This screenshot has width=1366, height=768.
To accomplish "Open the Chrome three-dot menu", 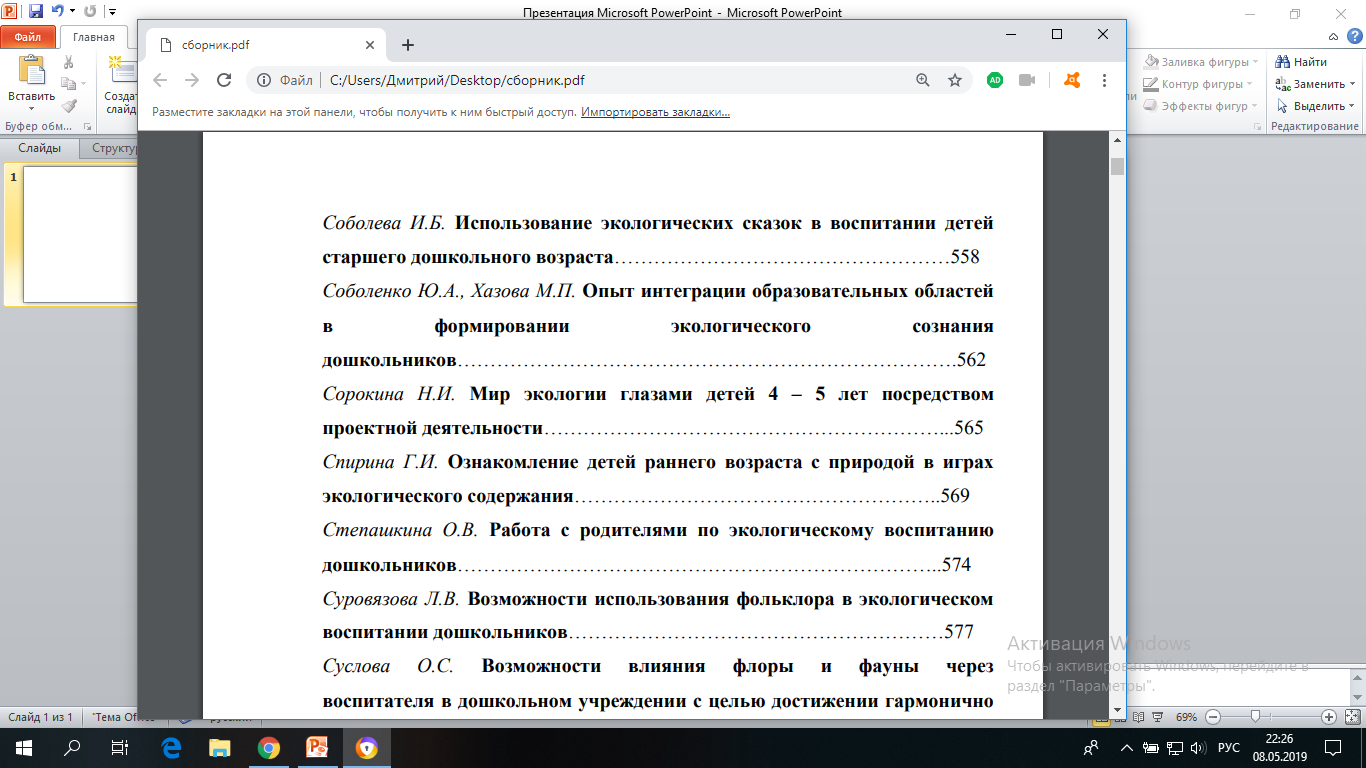I will (1104, 80).
